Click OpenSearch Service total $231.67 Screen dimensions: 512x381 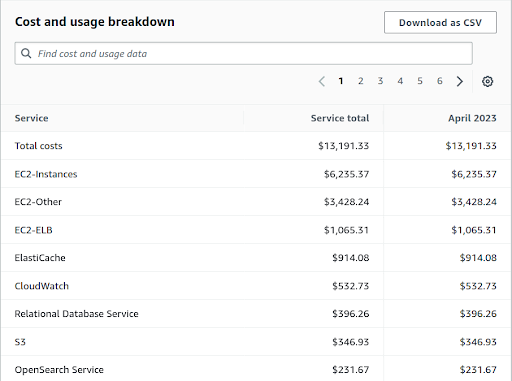tap(351, 370)
